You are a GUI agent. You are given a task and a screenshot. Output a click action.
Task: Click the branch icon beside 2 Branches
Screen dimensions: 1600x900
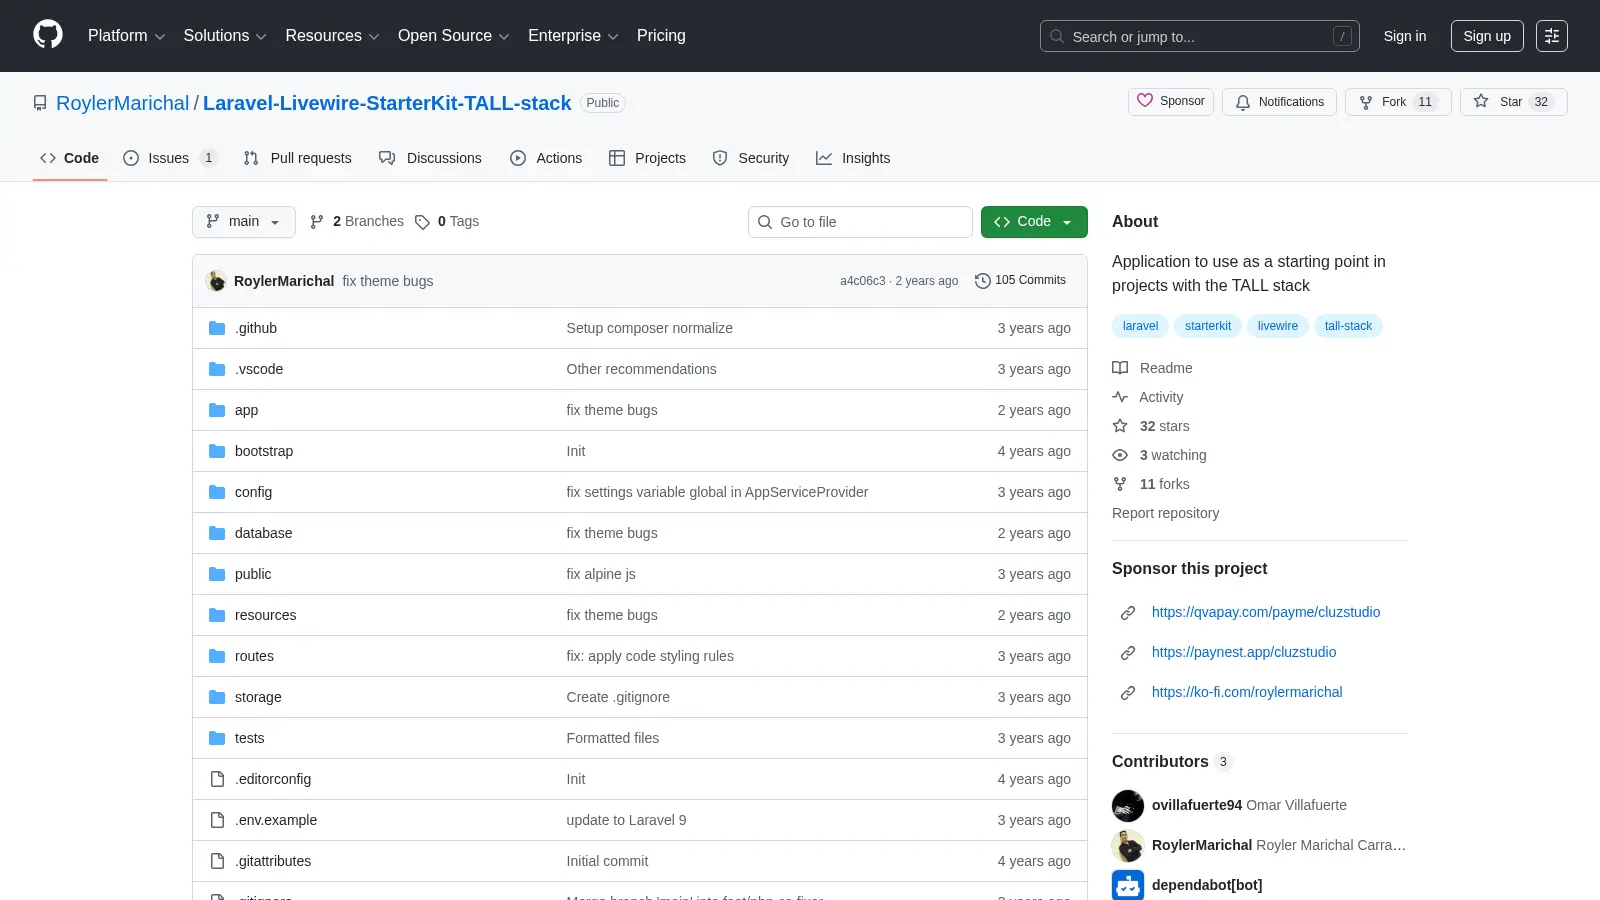pyautogui.click(x=317, y=222)
